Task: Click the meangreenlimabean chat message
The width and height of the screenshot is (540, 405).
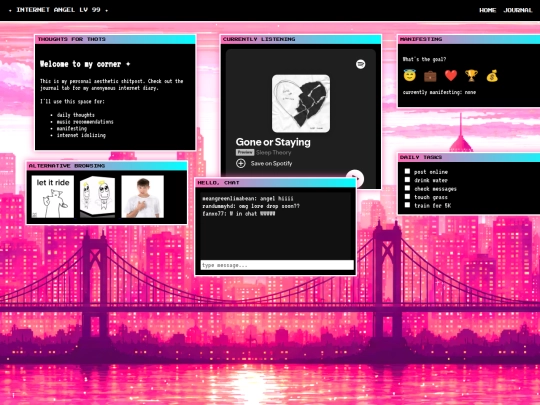Action: pos(248,199)
